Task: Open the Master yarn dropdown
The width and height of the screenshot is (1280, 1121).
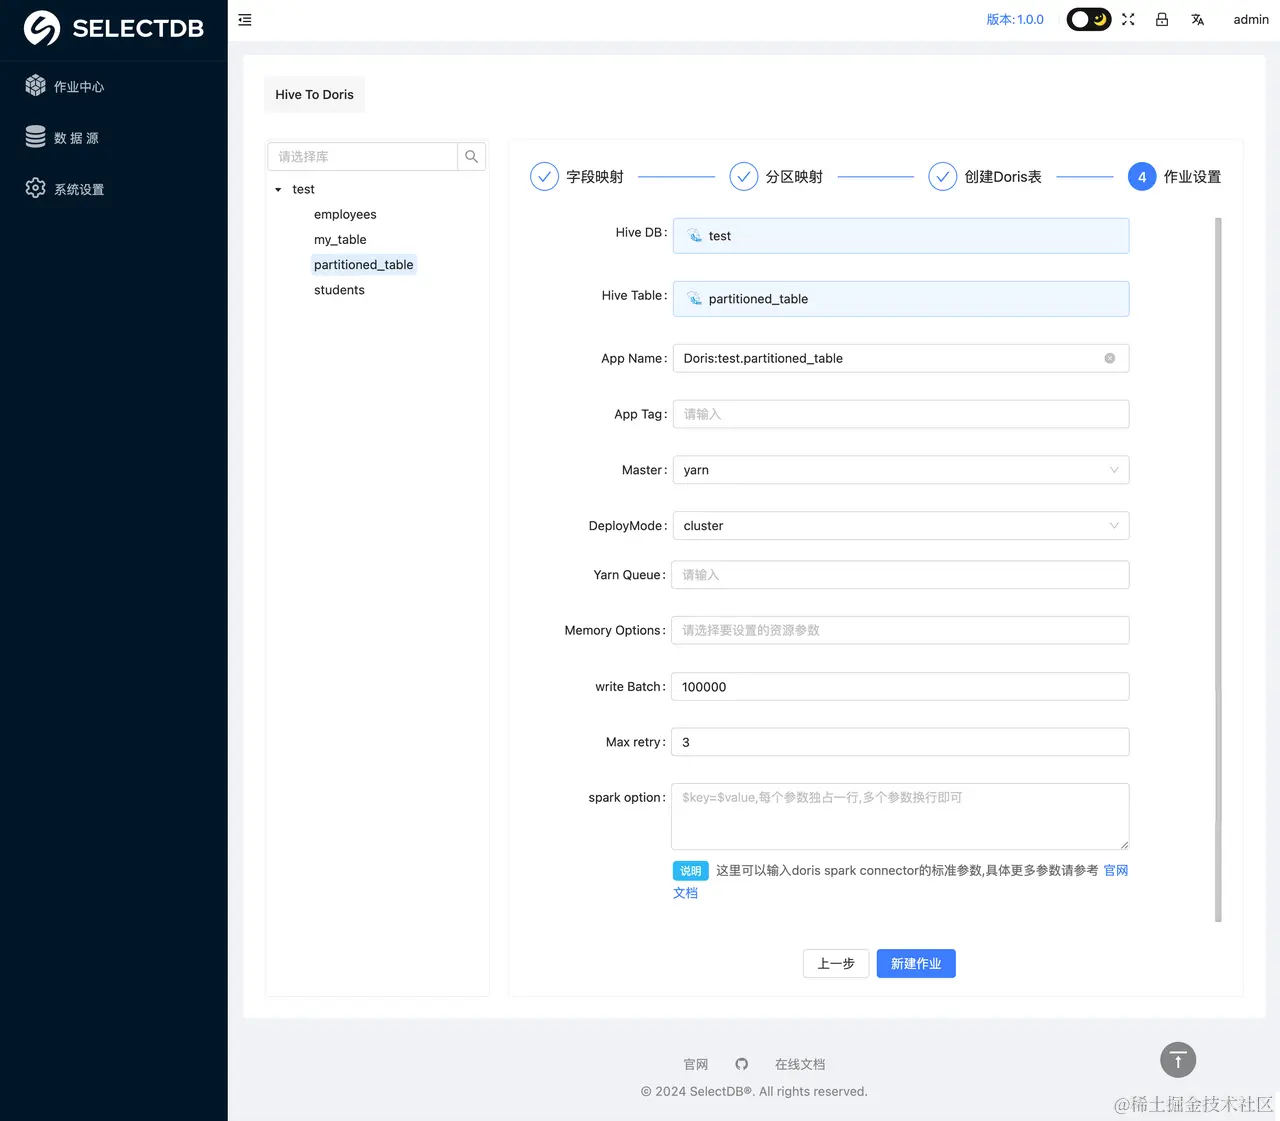Action: (x=900, y=470)
